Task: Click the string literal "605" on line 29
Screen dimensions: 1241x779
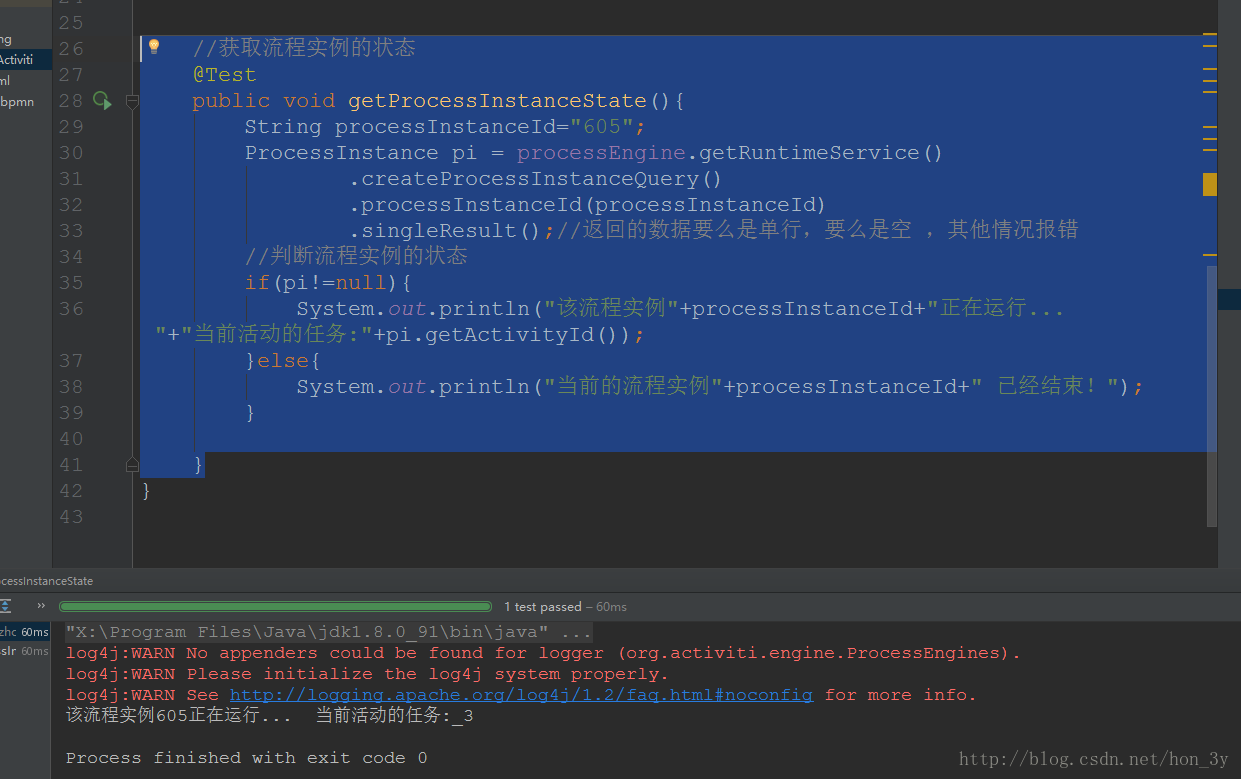Action: pyautogui.click(x=602, y=127)
